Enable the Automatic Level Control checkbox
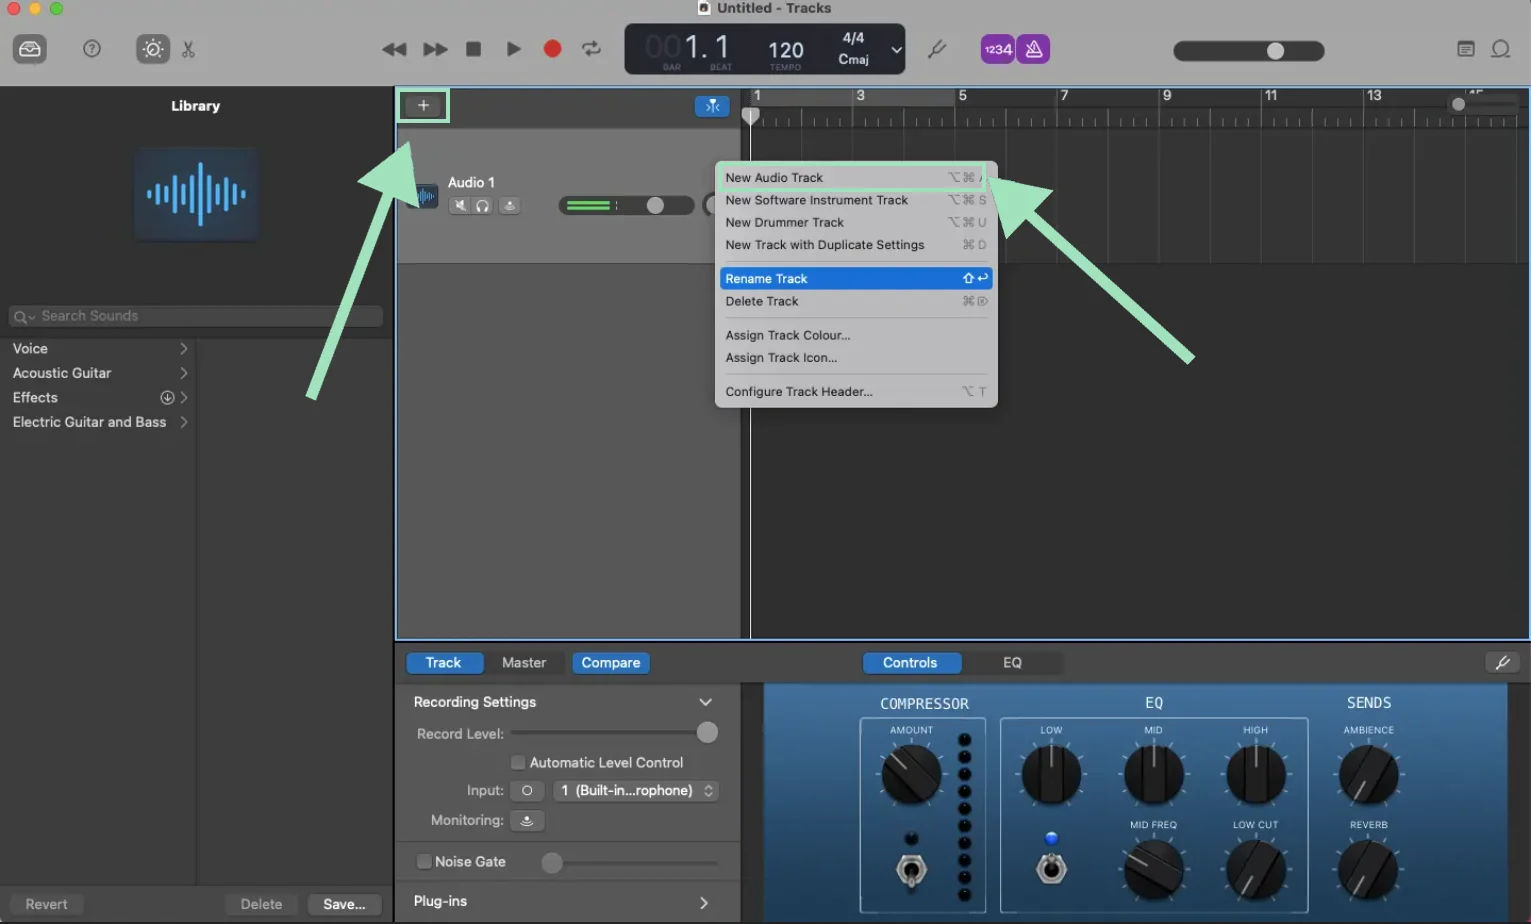This screenshot has height=924, width=1531. 518,762
